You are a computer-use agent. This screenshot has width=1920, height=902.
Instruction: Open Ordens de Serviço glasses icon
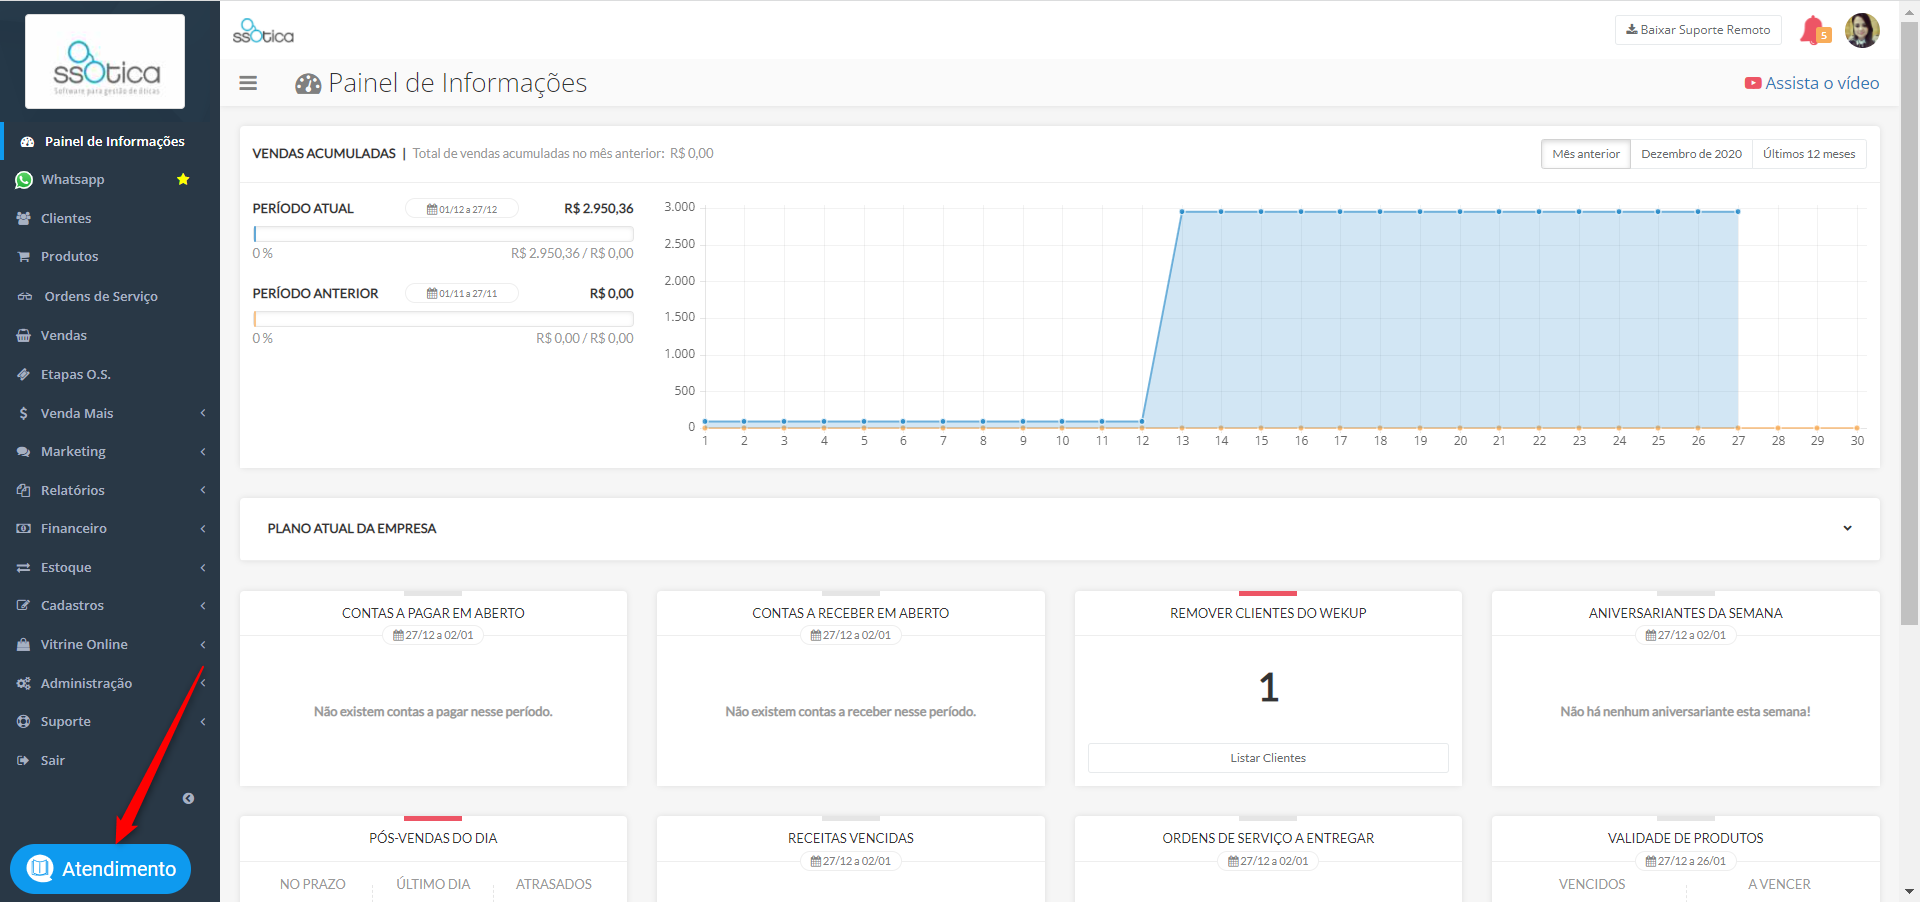click(24, 296)
